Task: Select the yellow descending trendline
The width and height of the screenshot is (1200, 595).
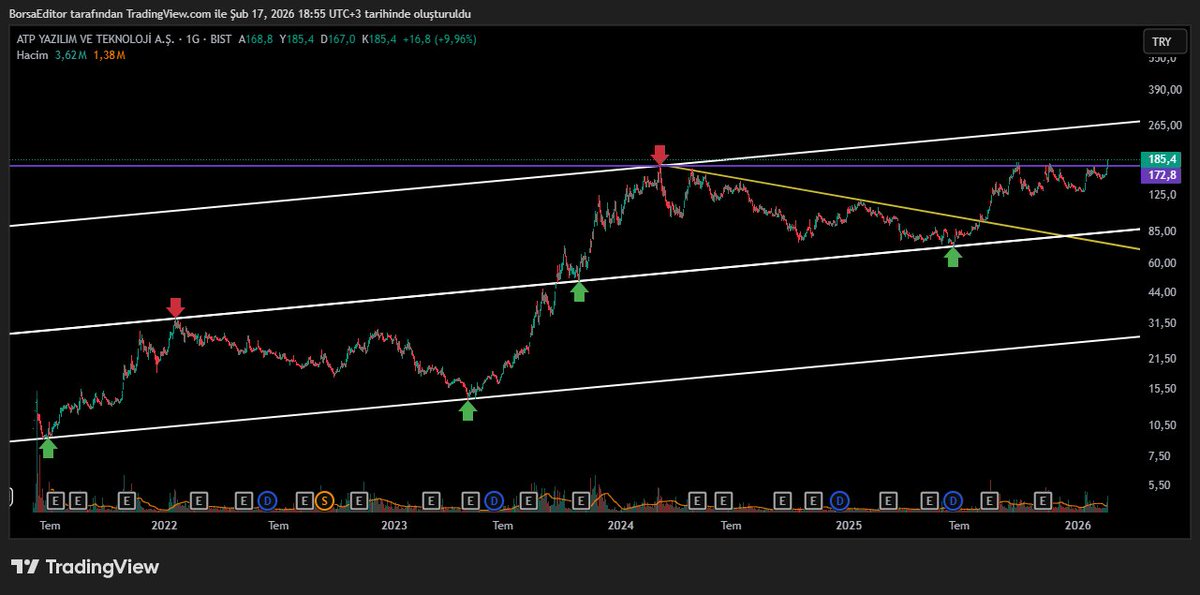Action: tap(900, 206)
